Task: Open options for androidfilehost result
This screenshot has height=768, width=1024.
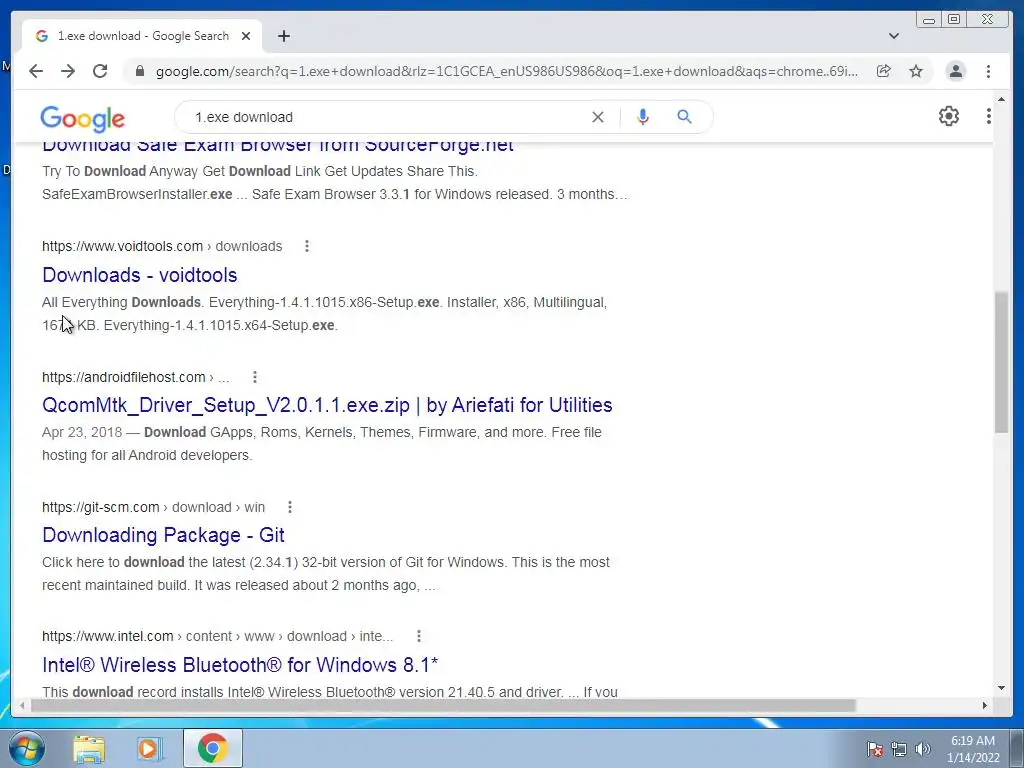Action: (x=255, y=377)
